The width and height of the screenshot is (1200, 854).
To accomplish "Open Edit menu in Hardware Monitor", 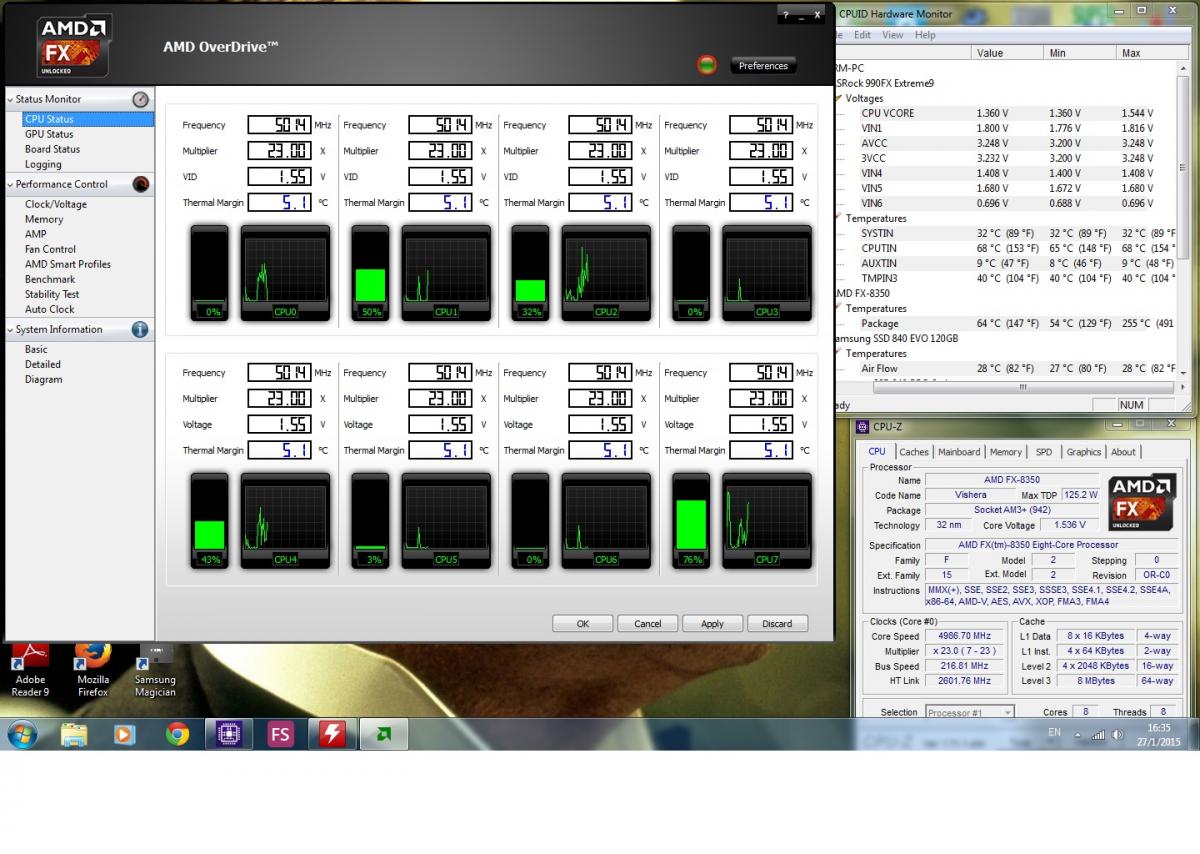I will (862, 34).
